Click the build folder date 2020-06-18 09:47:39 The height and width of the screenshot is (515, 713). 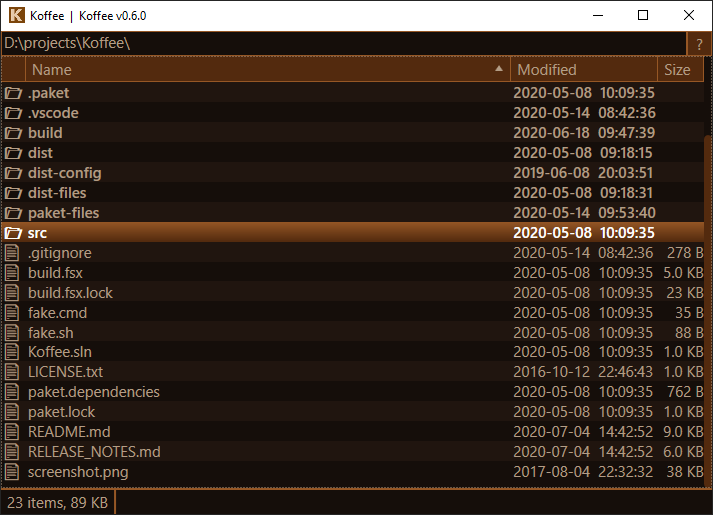click(x=584, y=133)
